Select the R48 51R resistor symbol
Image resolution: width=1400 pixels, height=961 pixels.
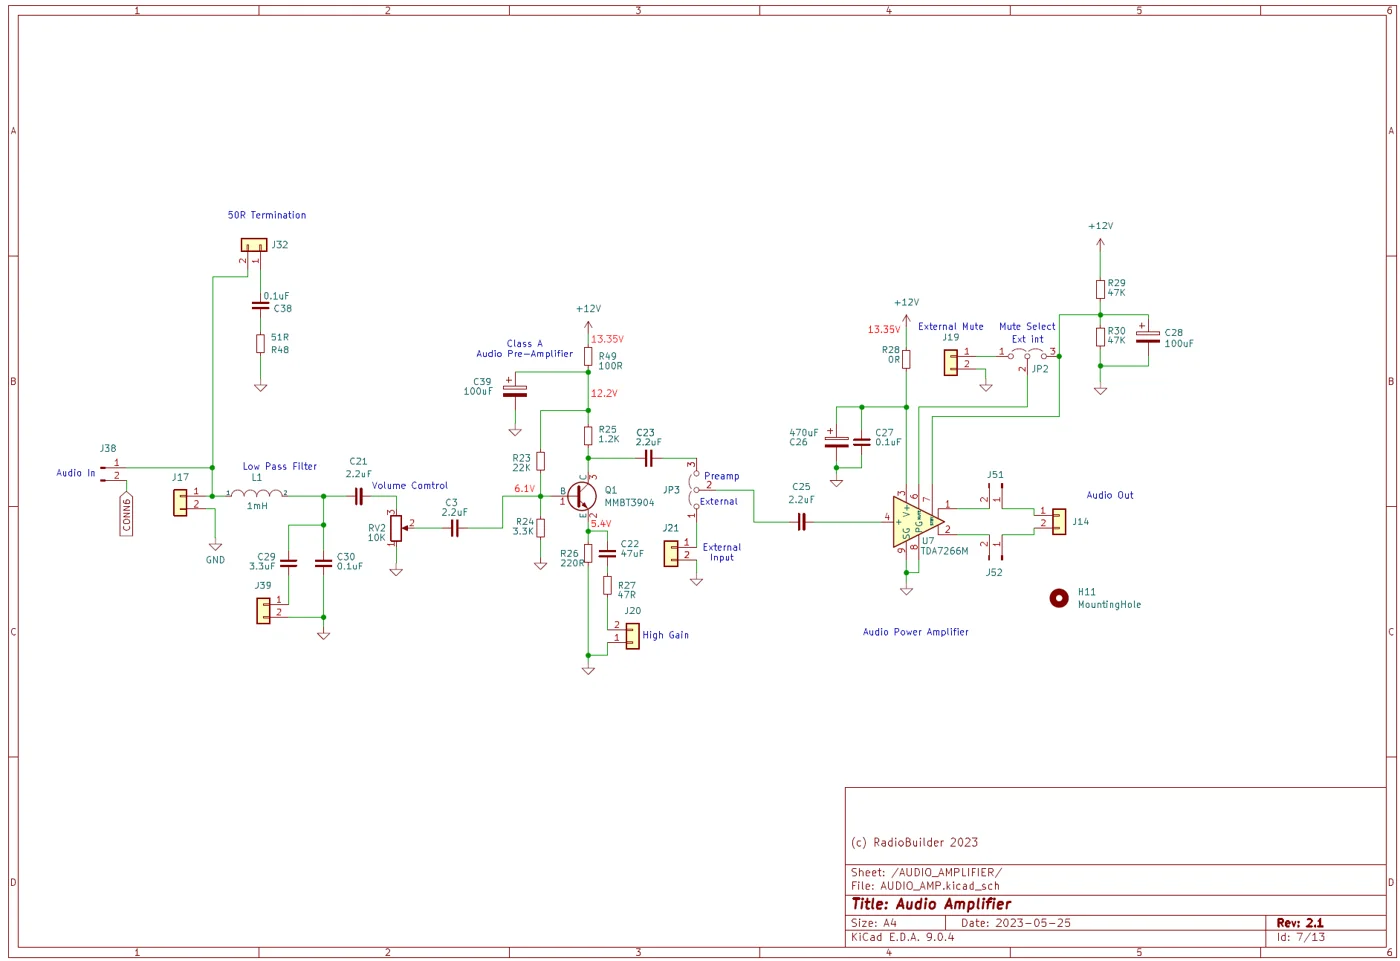[x=260, y=344]
